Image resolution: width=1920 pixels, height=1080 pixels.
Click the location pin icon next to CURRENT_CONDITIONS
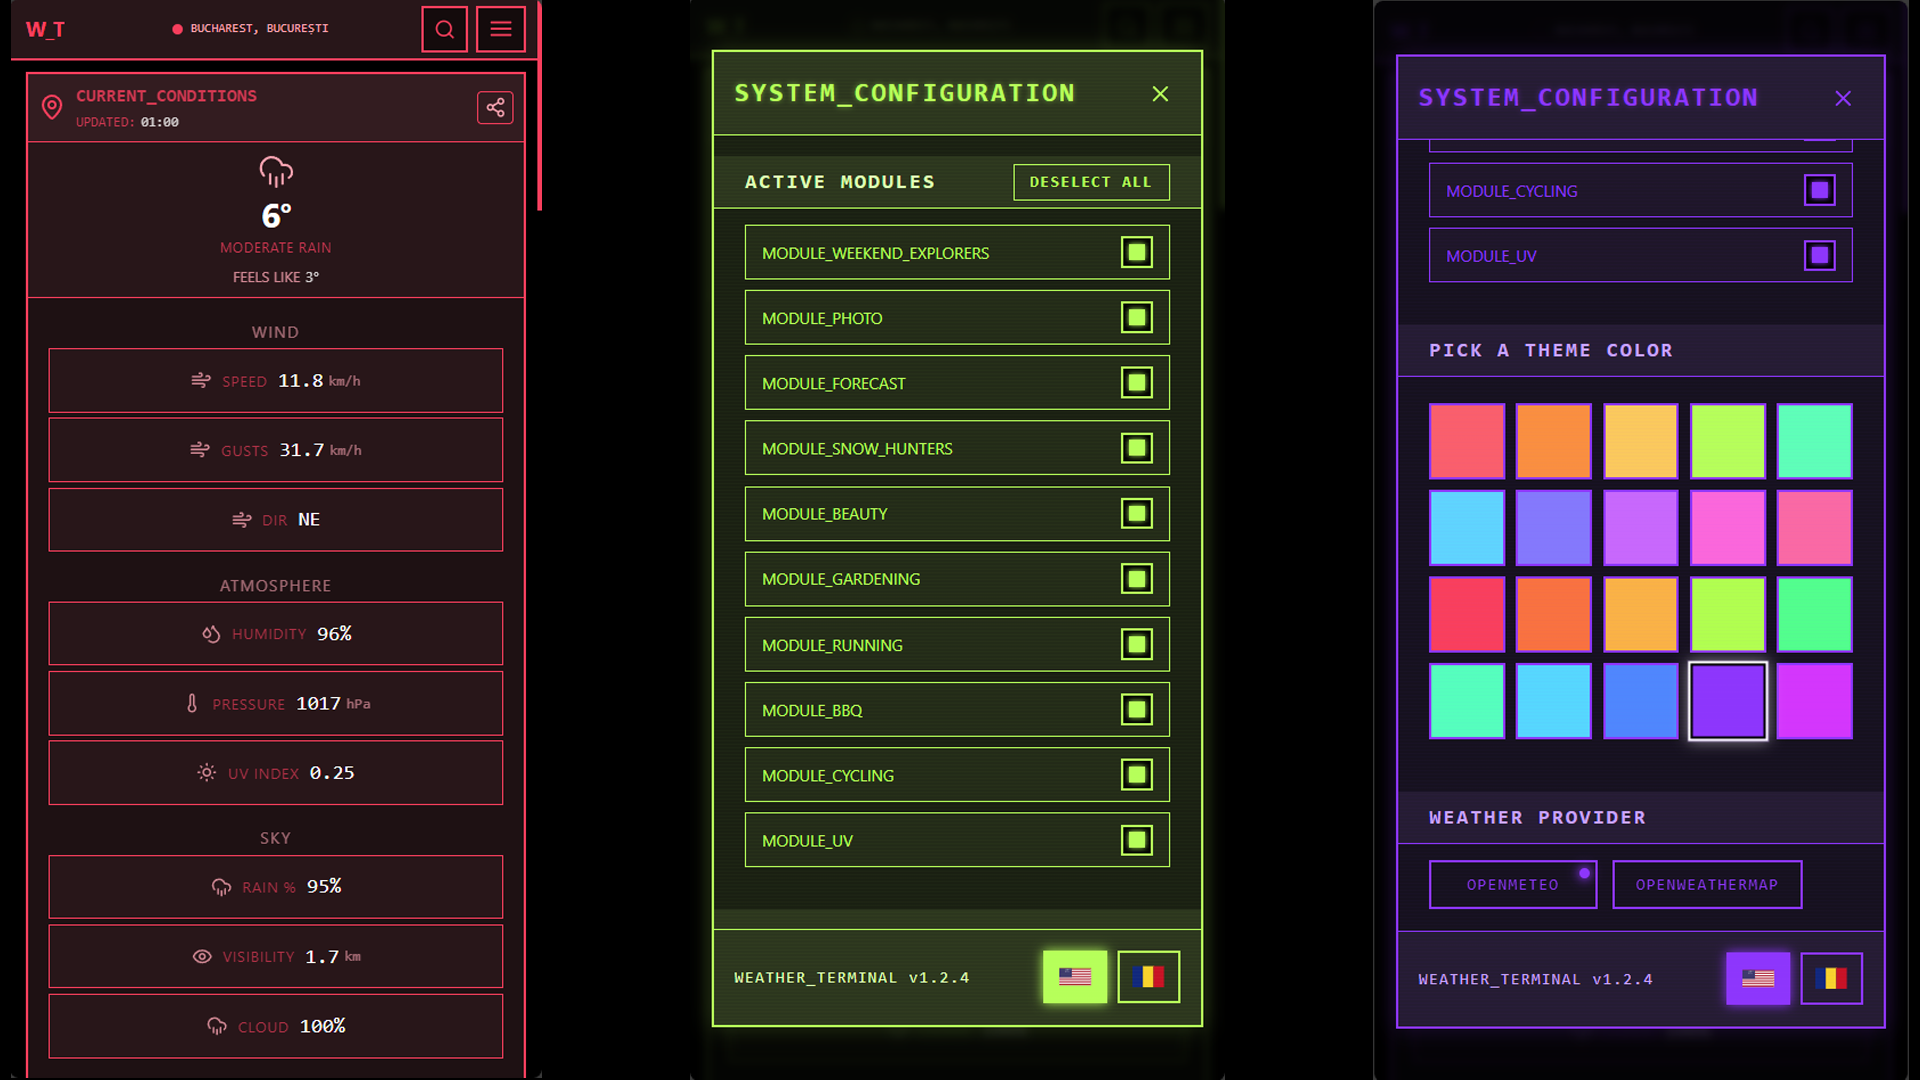tap(53, 106)
